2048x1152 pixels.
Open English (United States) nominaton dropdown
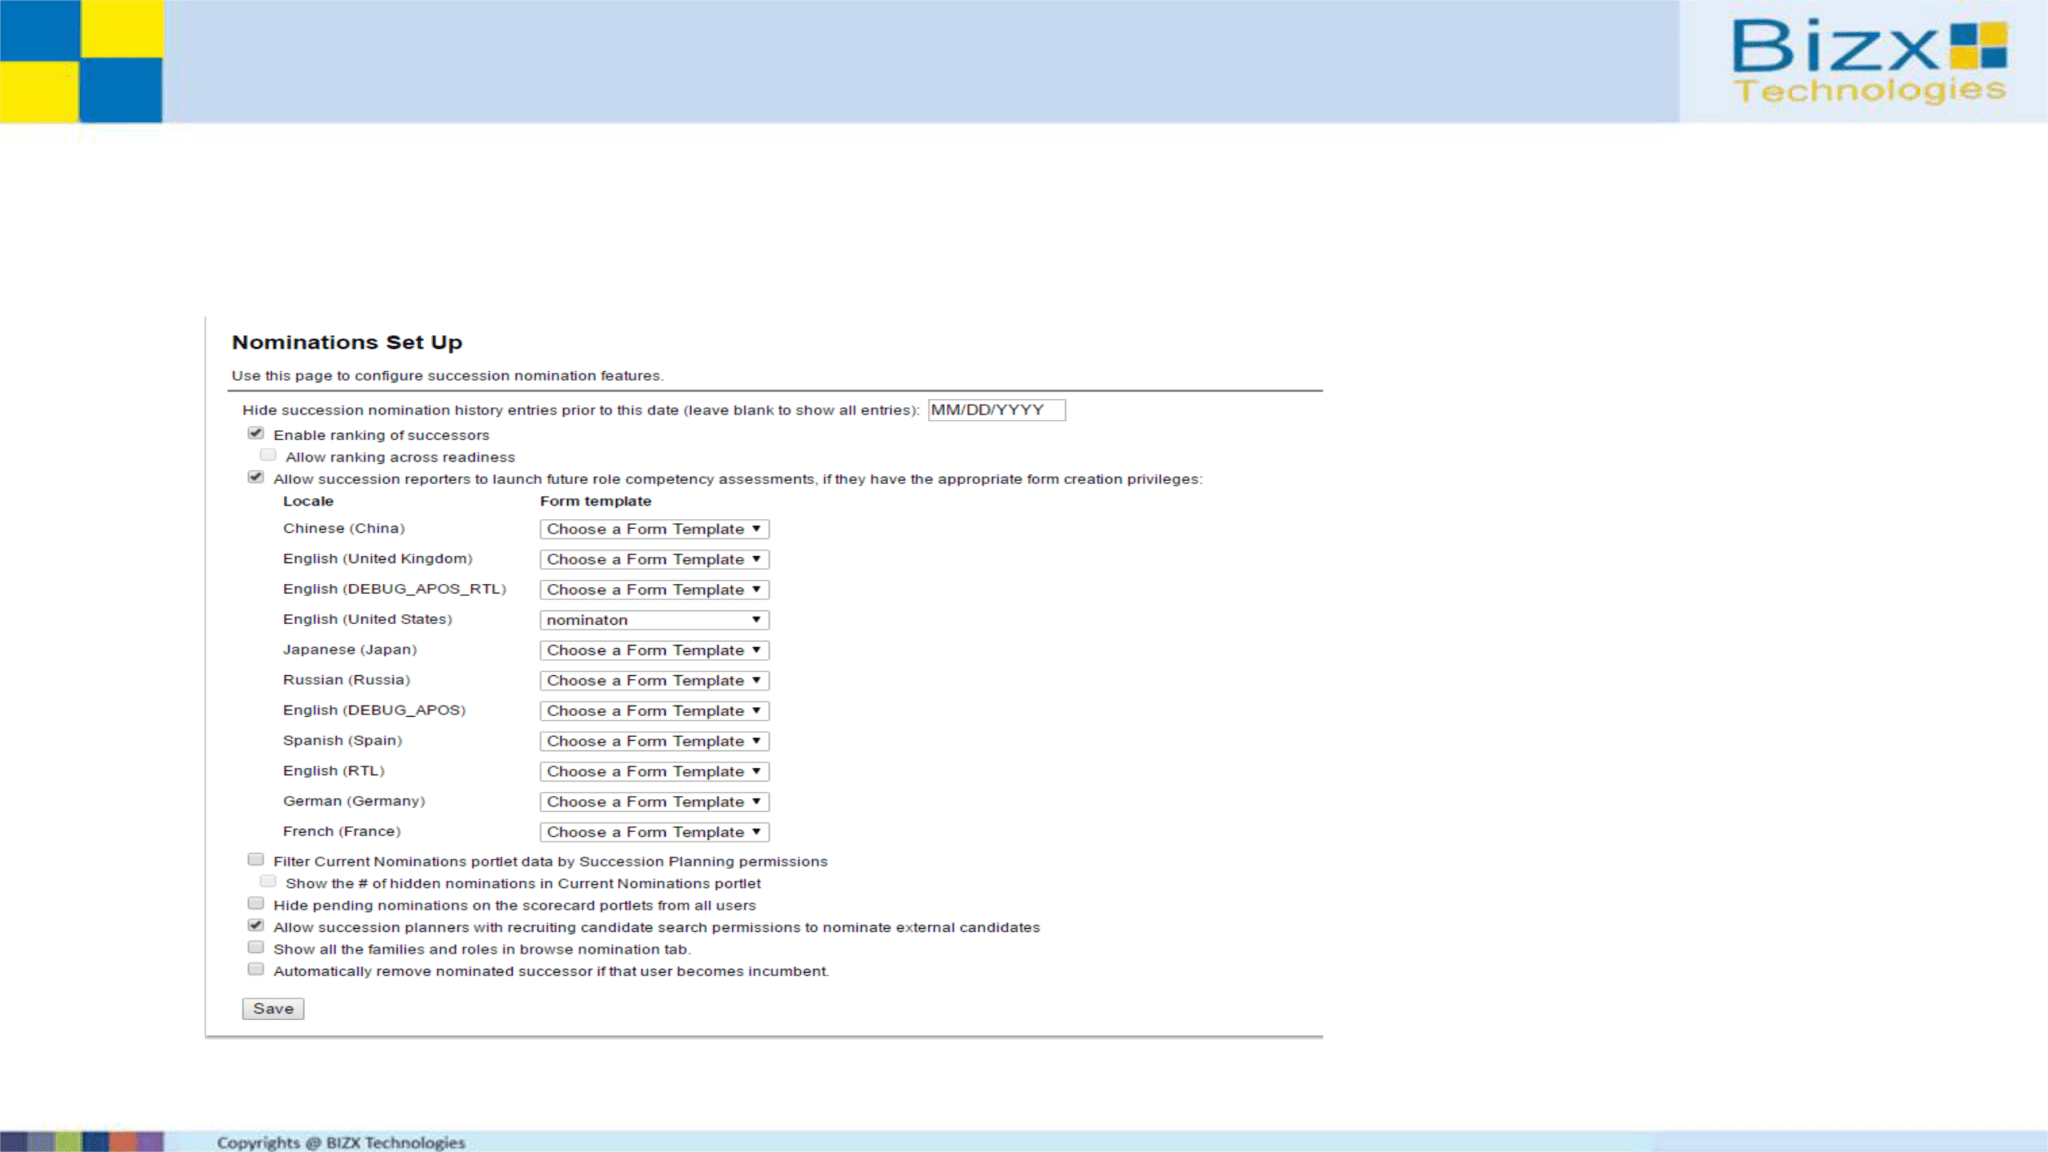[654, 620]
